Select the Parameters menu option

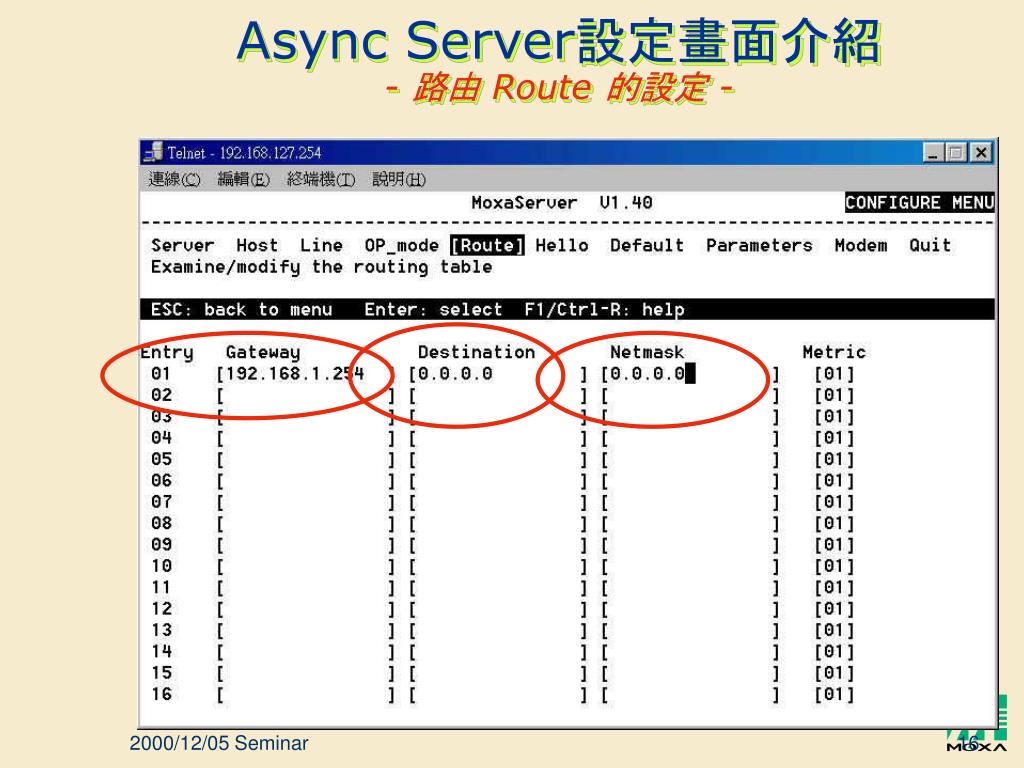(x=760, y=246)
